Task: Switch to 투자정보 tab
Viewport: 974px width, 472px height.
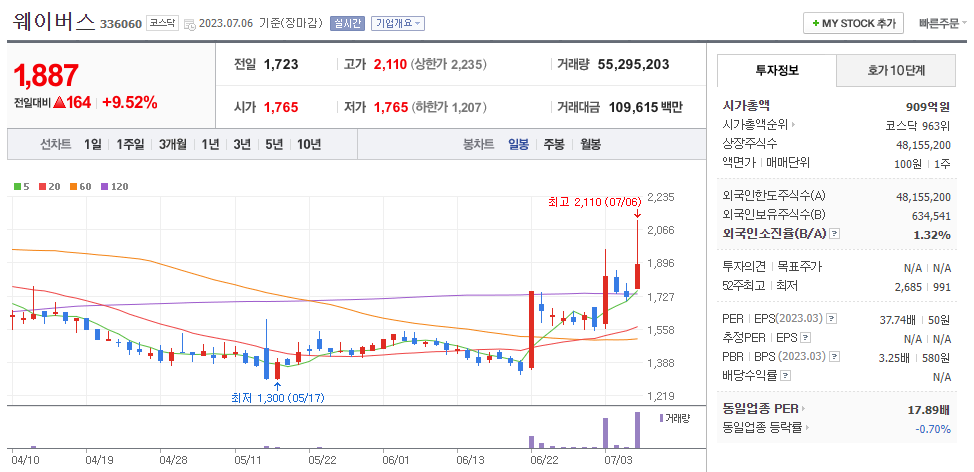Action: coord(777,70)
